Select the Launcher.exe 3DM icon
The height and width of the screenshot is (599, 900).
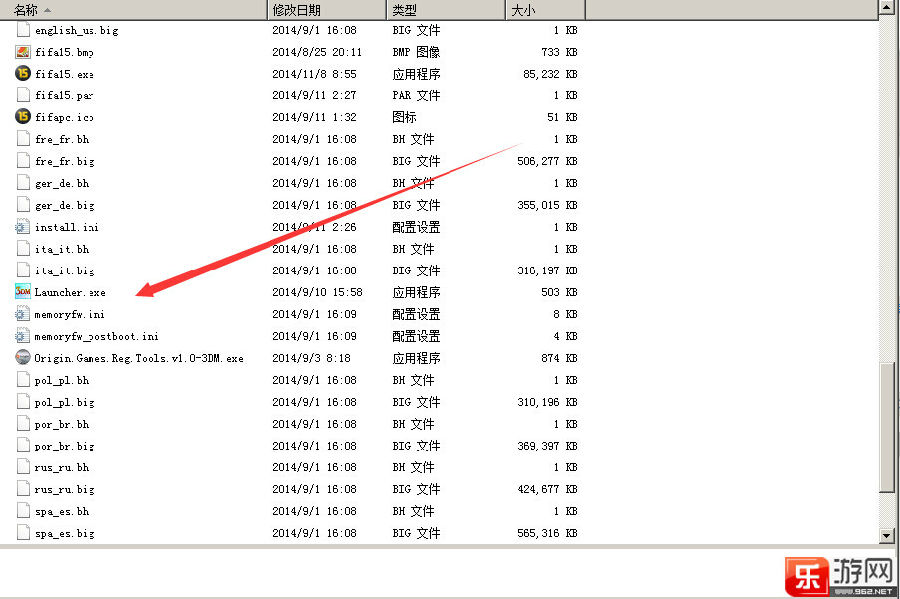(x=23, y=292)
